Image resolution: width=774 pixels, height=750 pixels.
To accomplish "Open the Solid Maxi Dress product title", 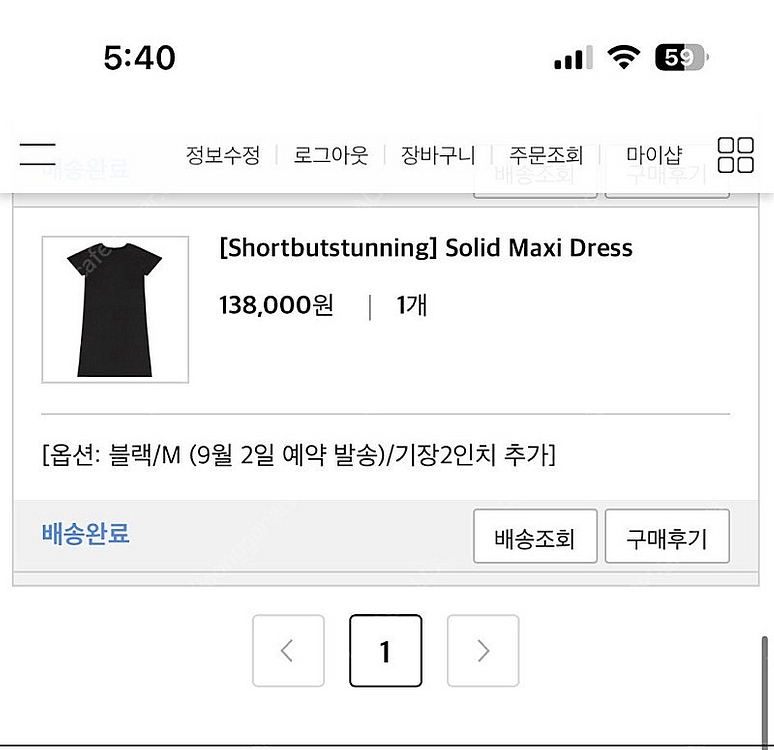I will pyautogui.click(x=426, y=248).
